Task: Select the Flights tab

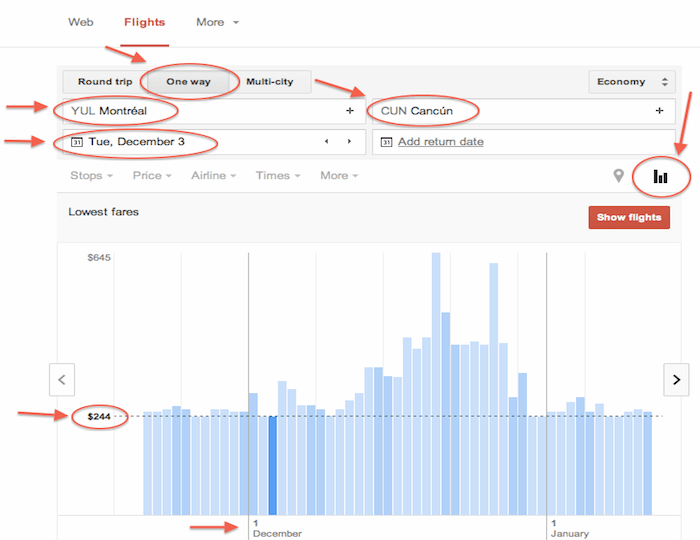Action: point(145,22)
